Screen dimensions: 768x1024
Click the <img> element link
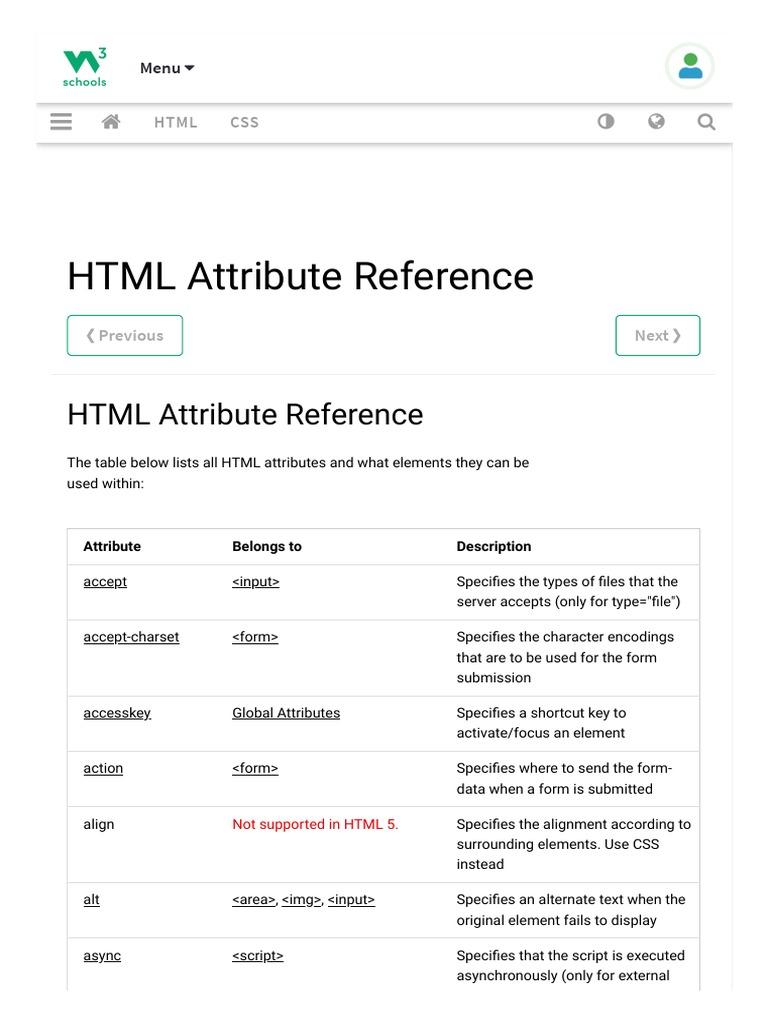coord(302,900)
